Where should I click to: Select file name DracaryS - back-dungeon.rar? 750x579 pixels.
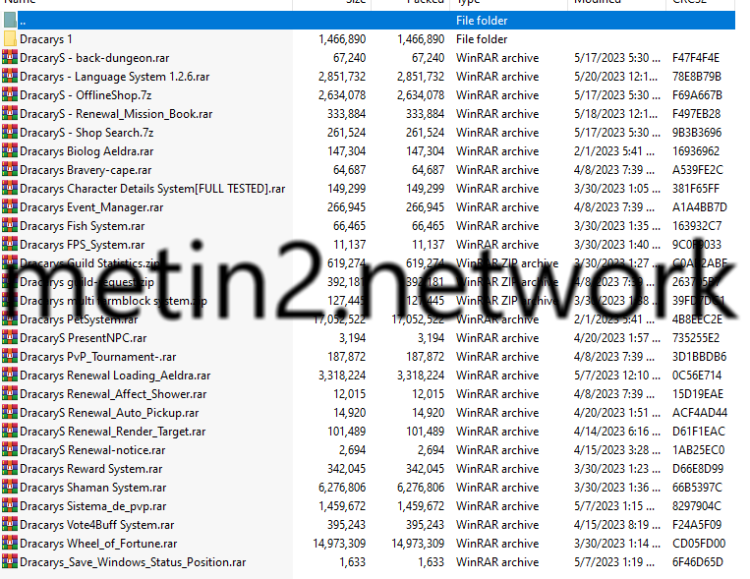click(x=95, y=58)
